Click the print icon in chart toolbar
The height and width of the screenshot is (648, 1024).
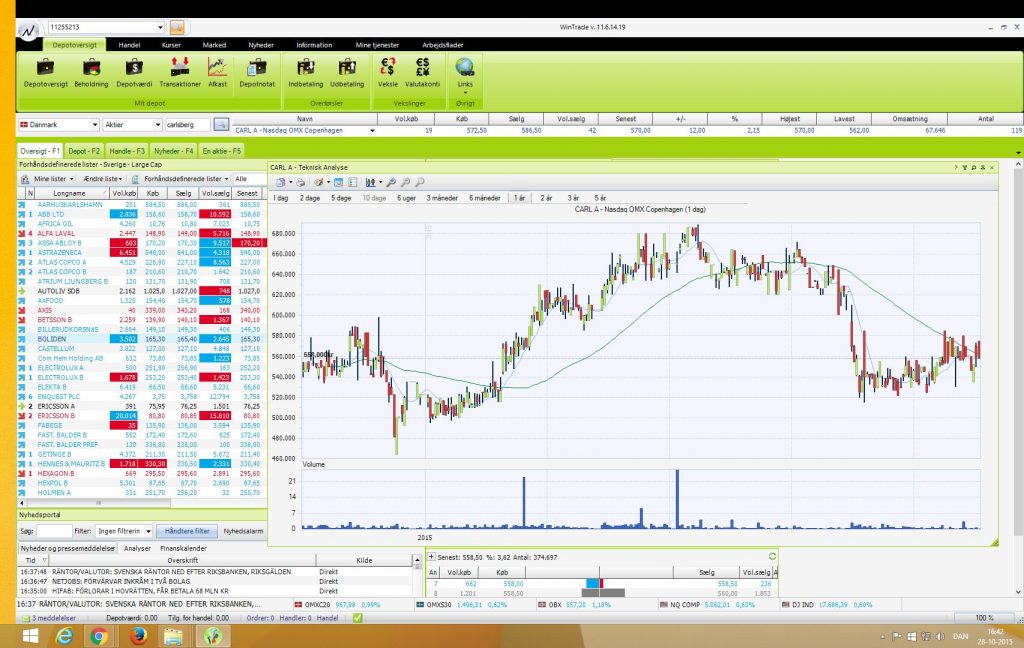tap(300, 182)
